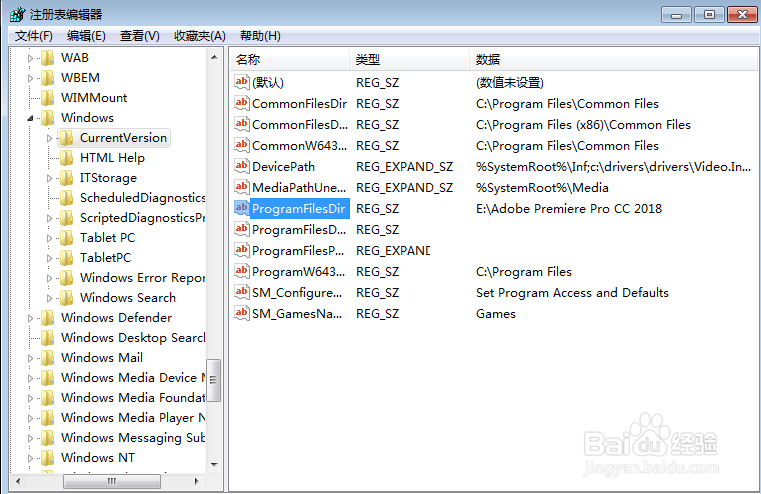Expand the Windows Defender key
This screenshot has width=761, height=494.
30,318
